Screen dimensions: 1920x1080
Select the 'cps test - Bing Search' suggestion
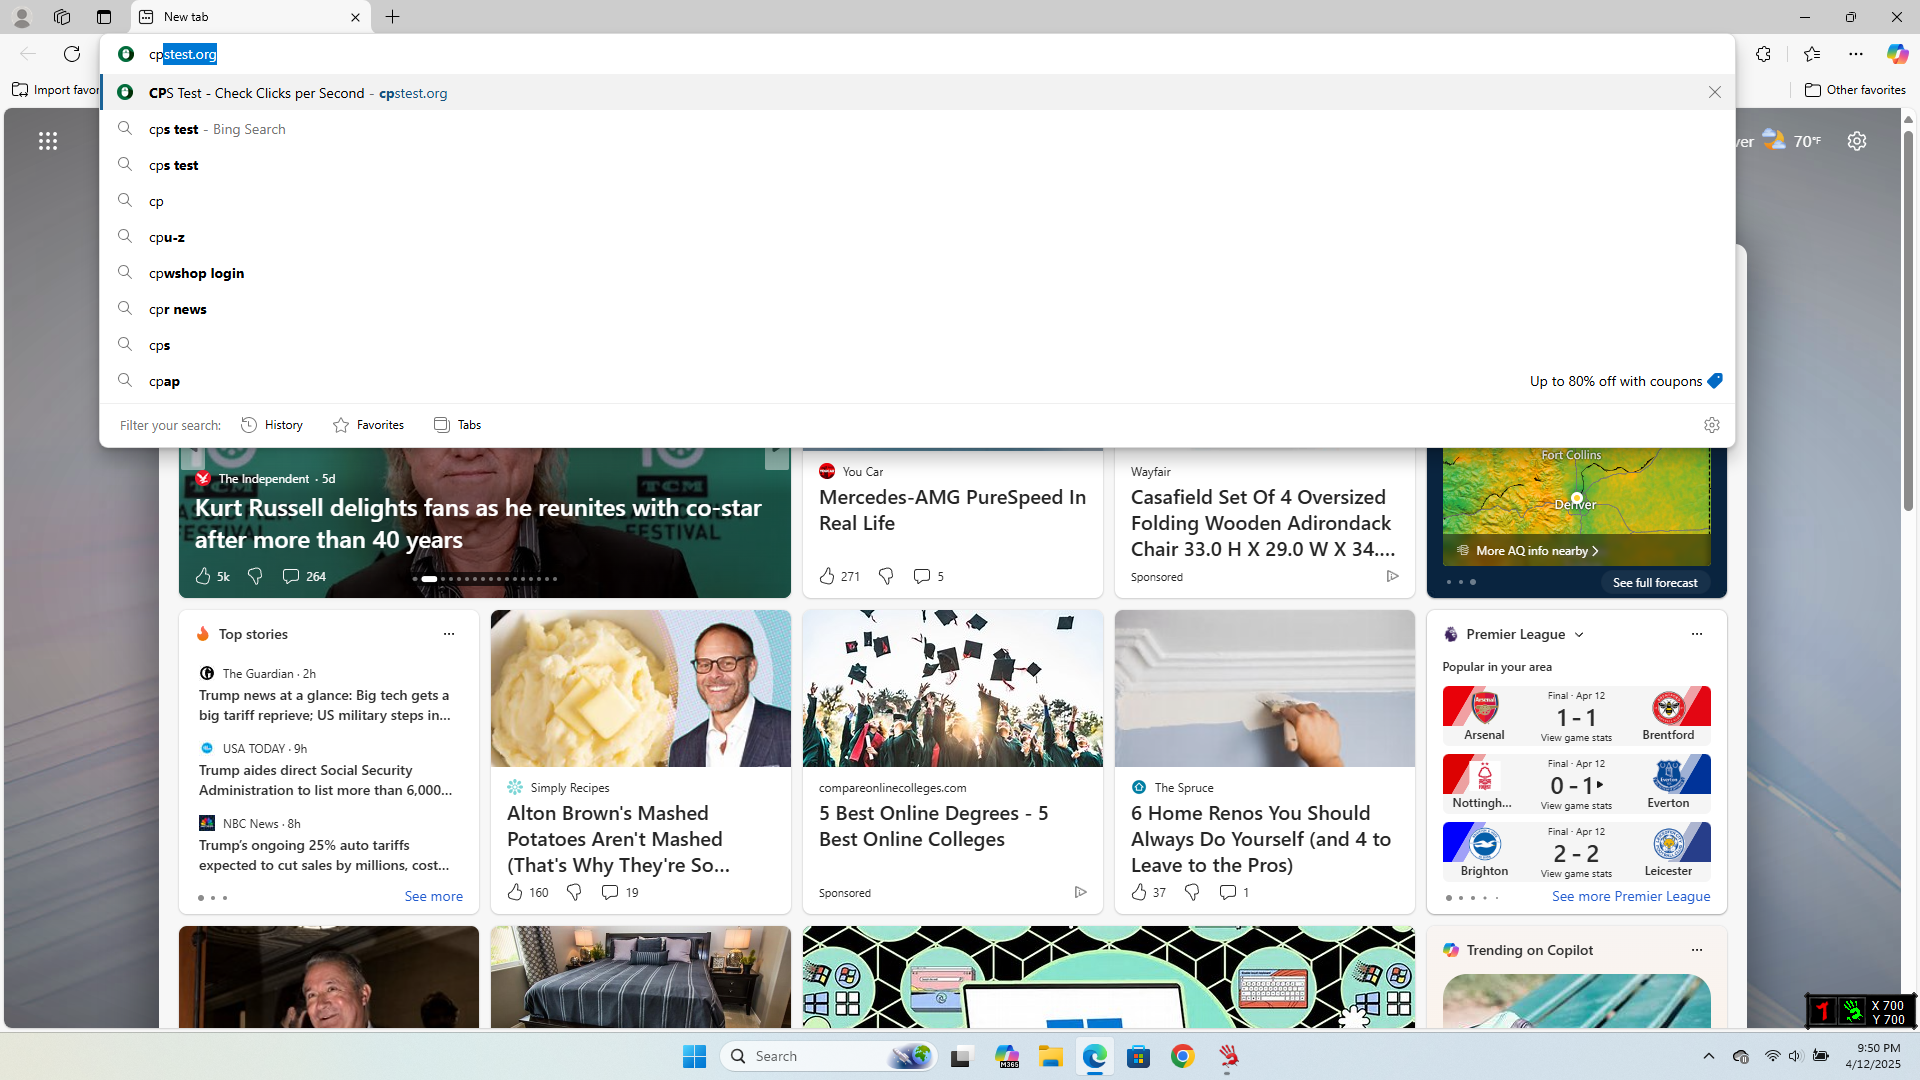917,129
